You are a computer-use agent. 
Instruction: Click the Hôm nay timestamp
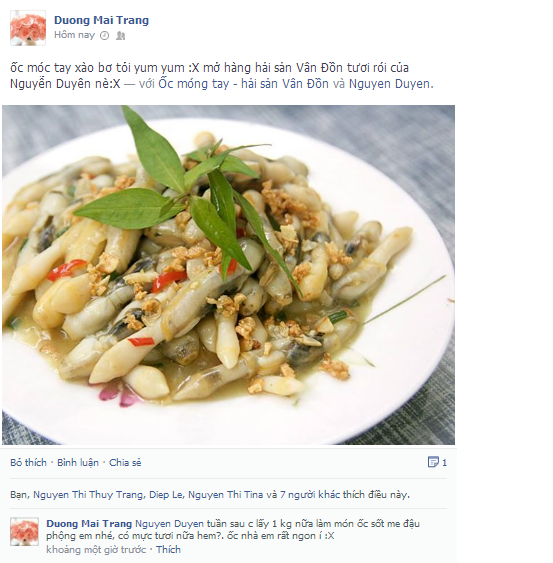pyautogui.click(x=74, y=35)
